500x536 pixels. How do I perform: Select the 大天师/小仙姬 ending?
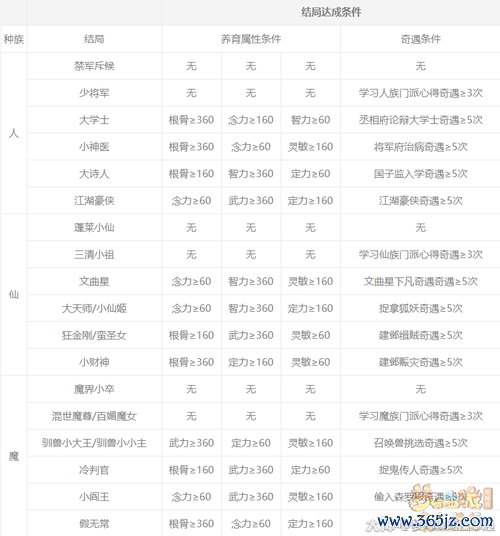coord(94,308)
